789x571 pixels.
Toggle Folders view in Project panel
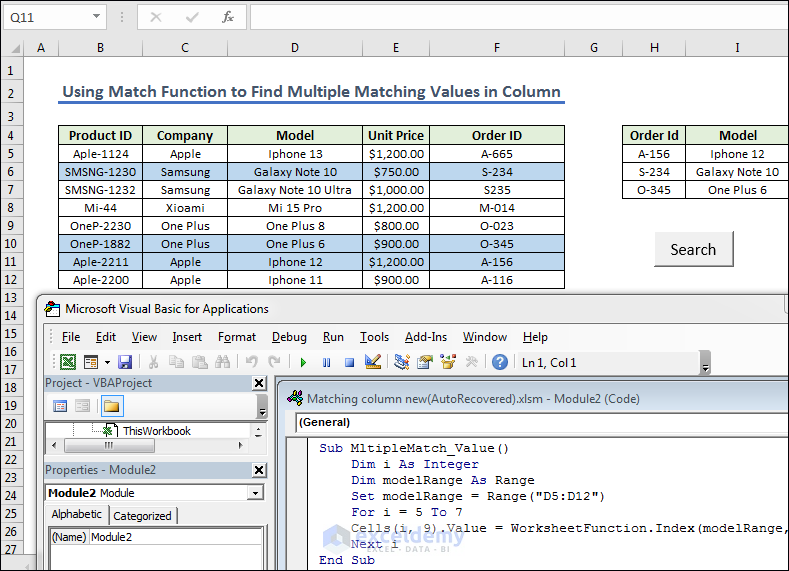tap(111, 406)
